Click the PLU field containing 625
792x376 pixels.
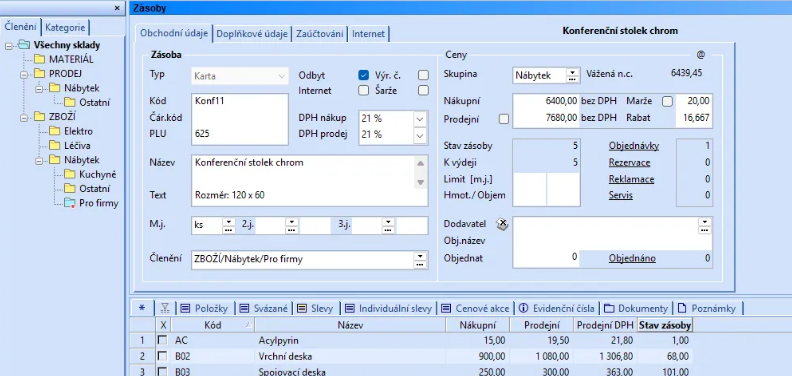coord(239,134)
